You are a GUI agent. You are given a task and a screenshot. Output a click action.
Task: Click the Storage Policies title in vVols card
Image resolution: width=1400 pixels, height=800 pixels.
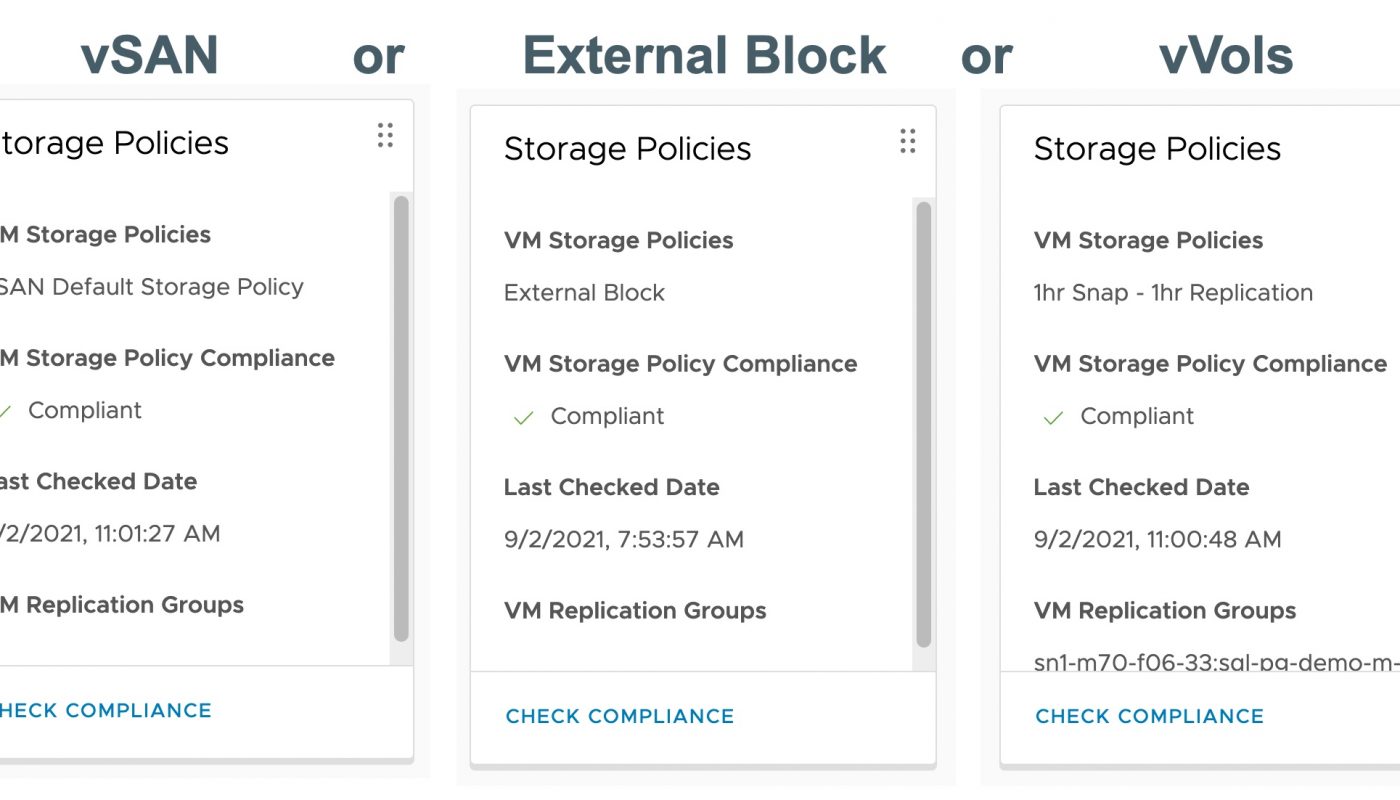click(1157, 149)
